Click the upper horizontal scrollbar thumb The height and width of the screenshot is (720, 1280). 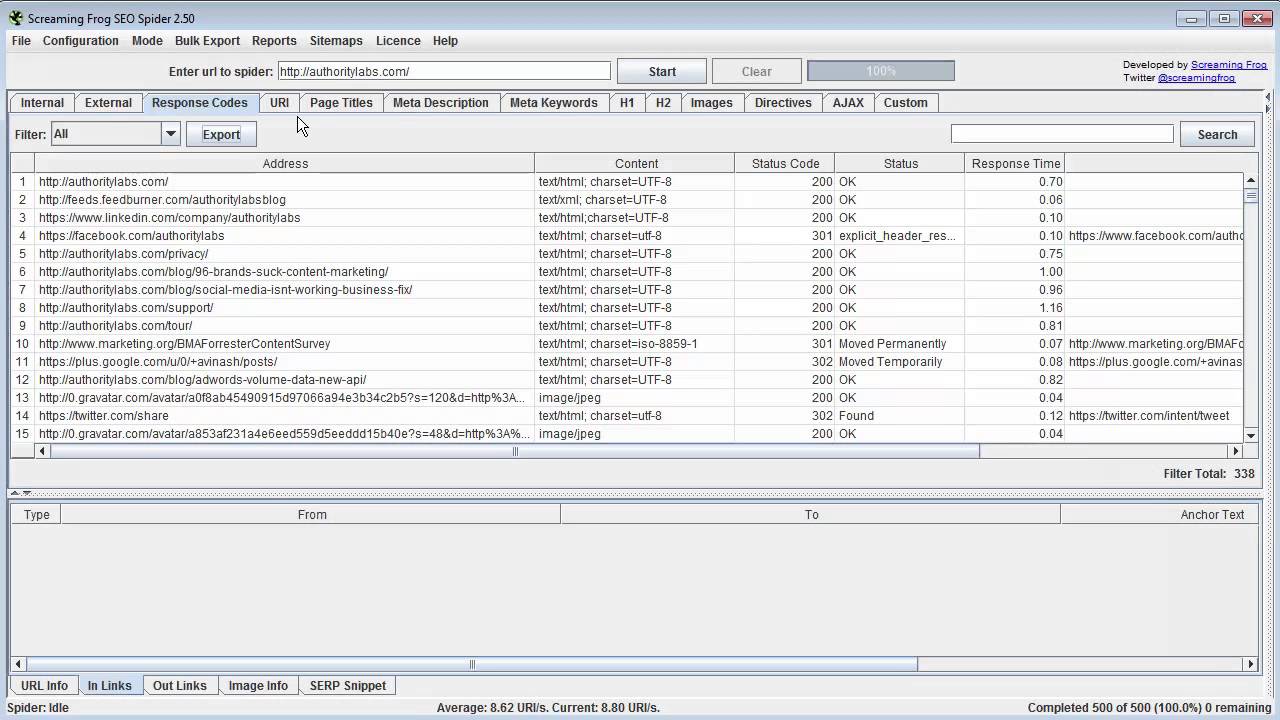tap(515, 451)
